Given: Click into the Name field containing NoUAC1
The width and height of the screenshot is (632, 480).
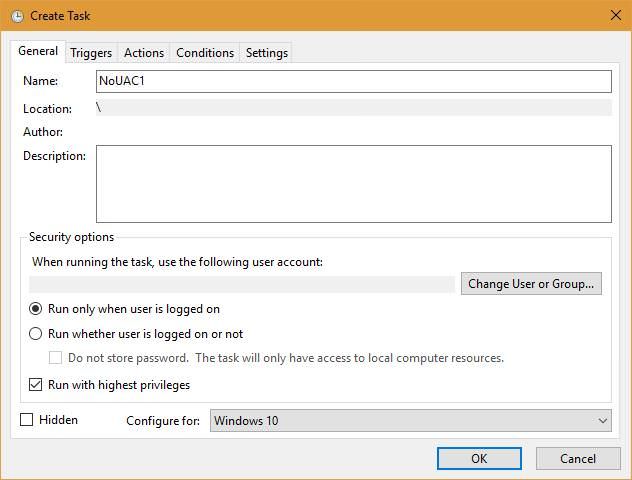Looking at the screenshot, I should pyautogui.click(x=353, y=81).
